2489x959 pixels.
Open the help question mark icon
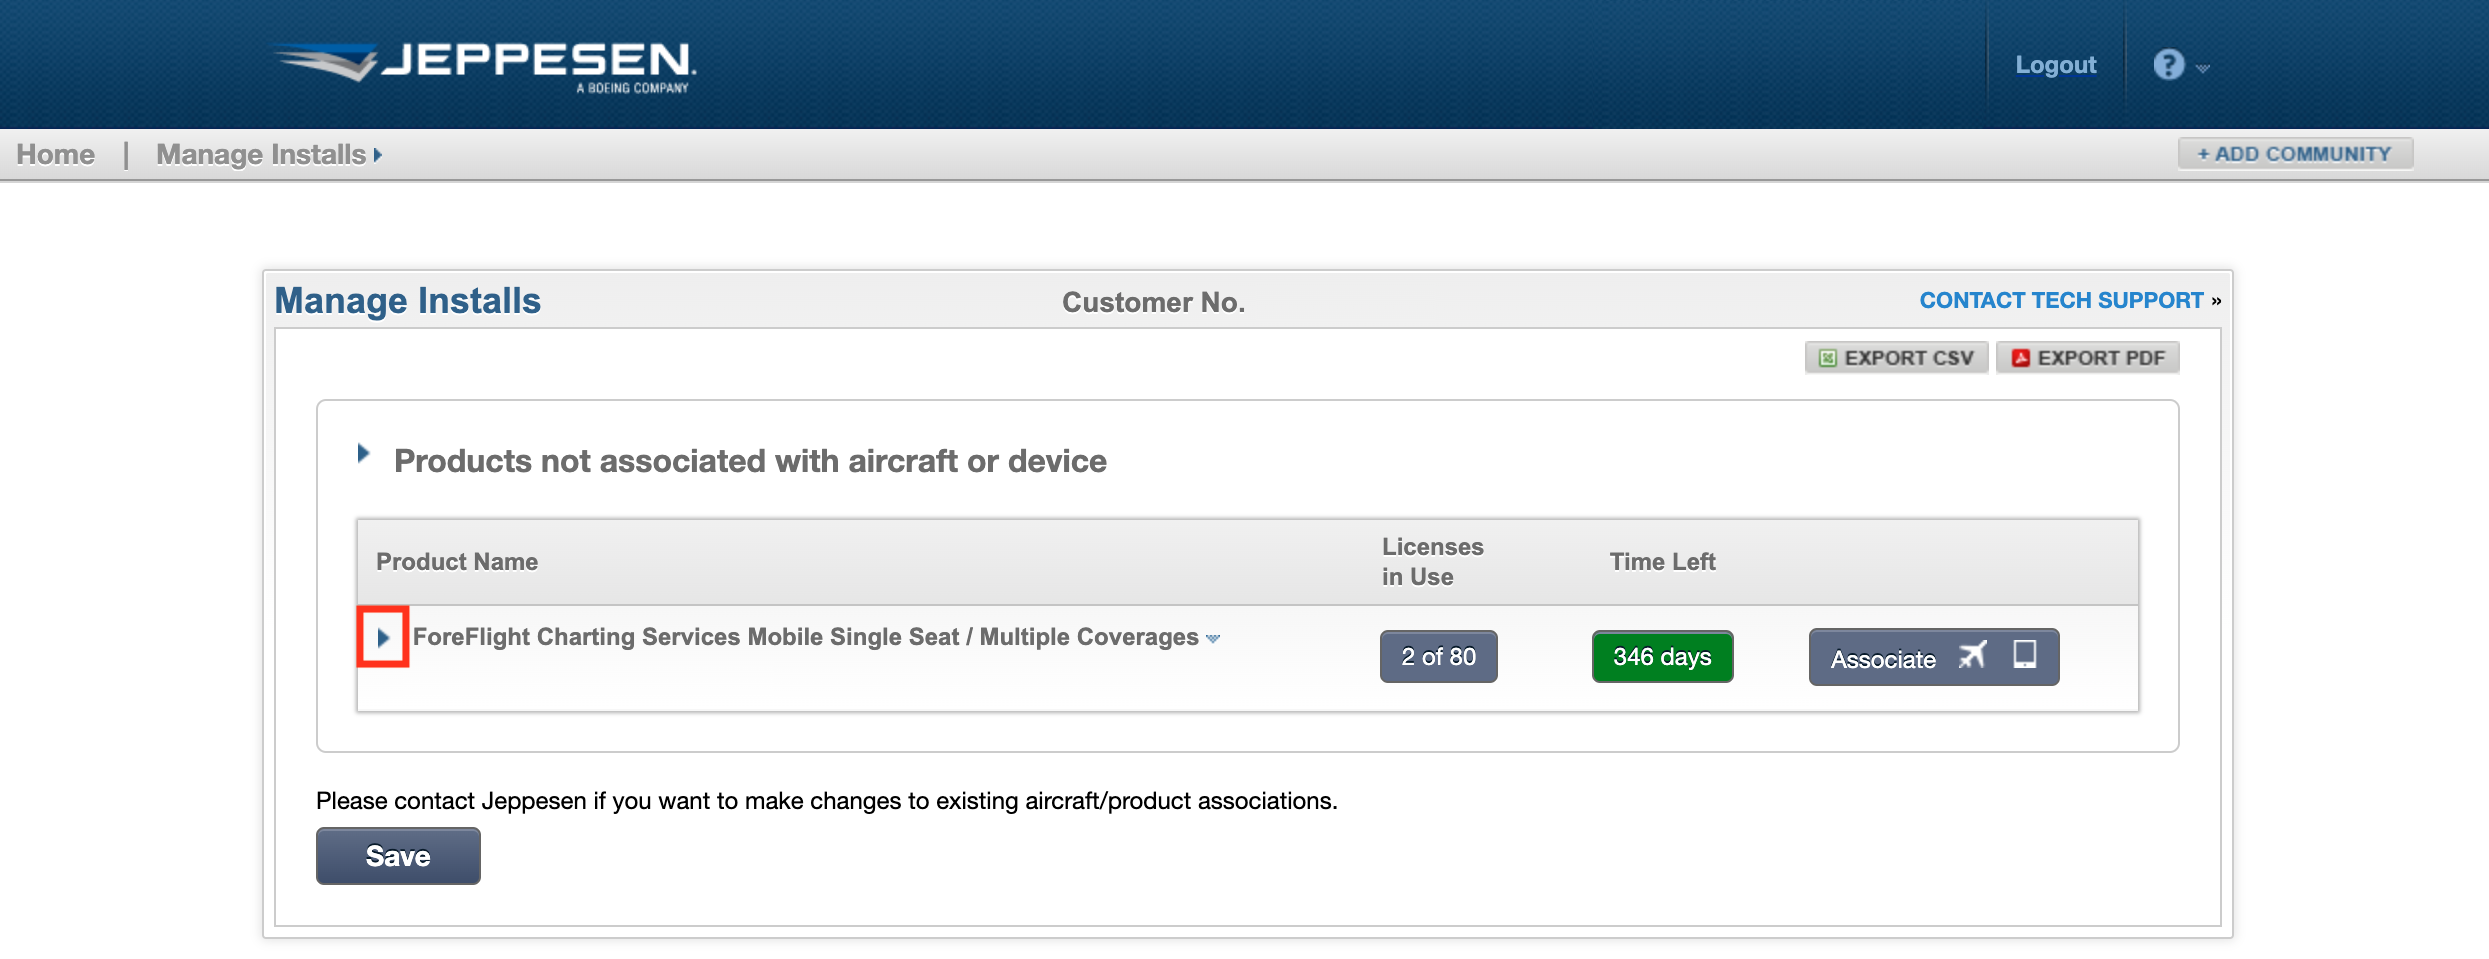pos(2168,65)
